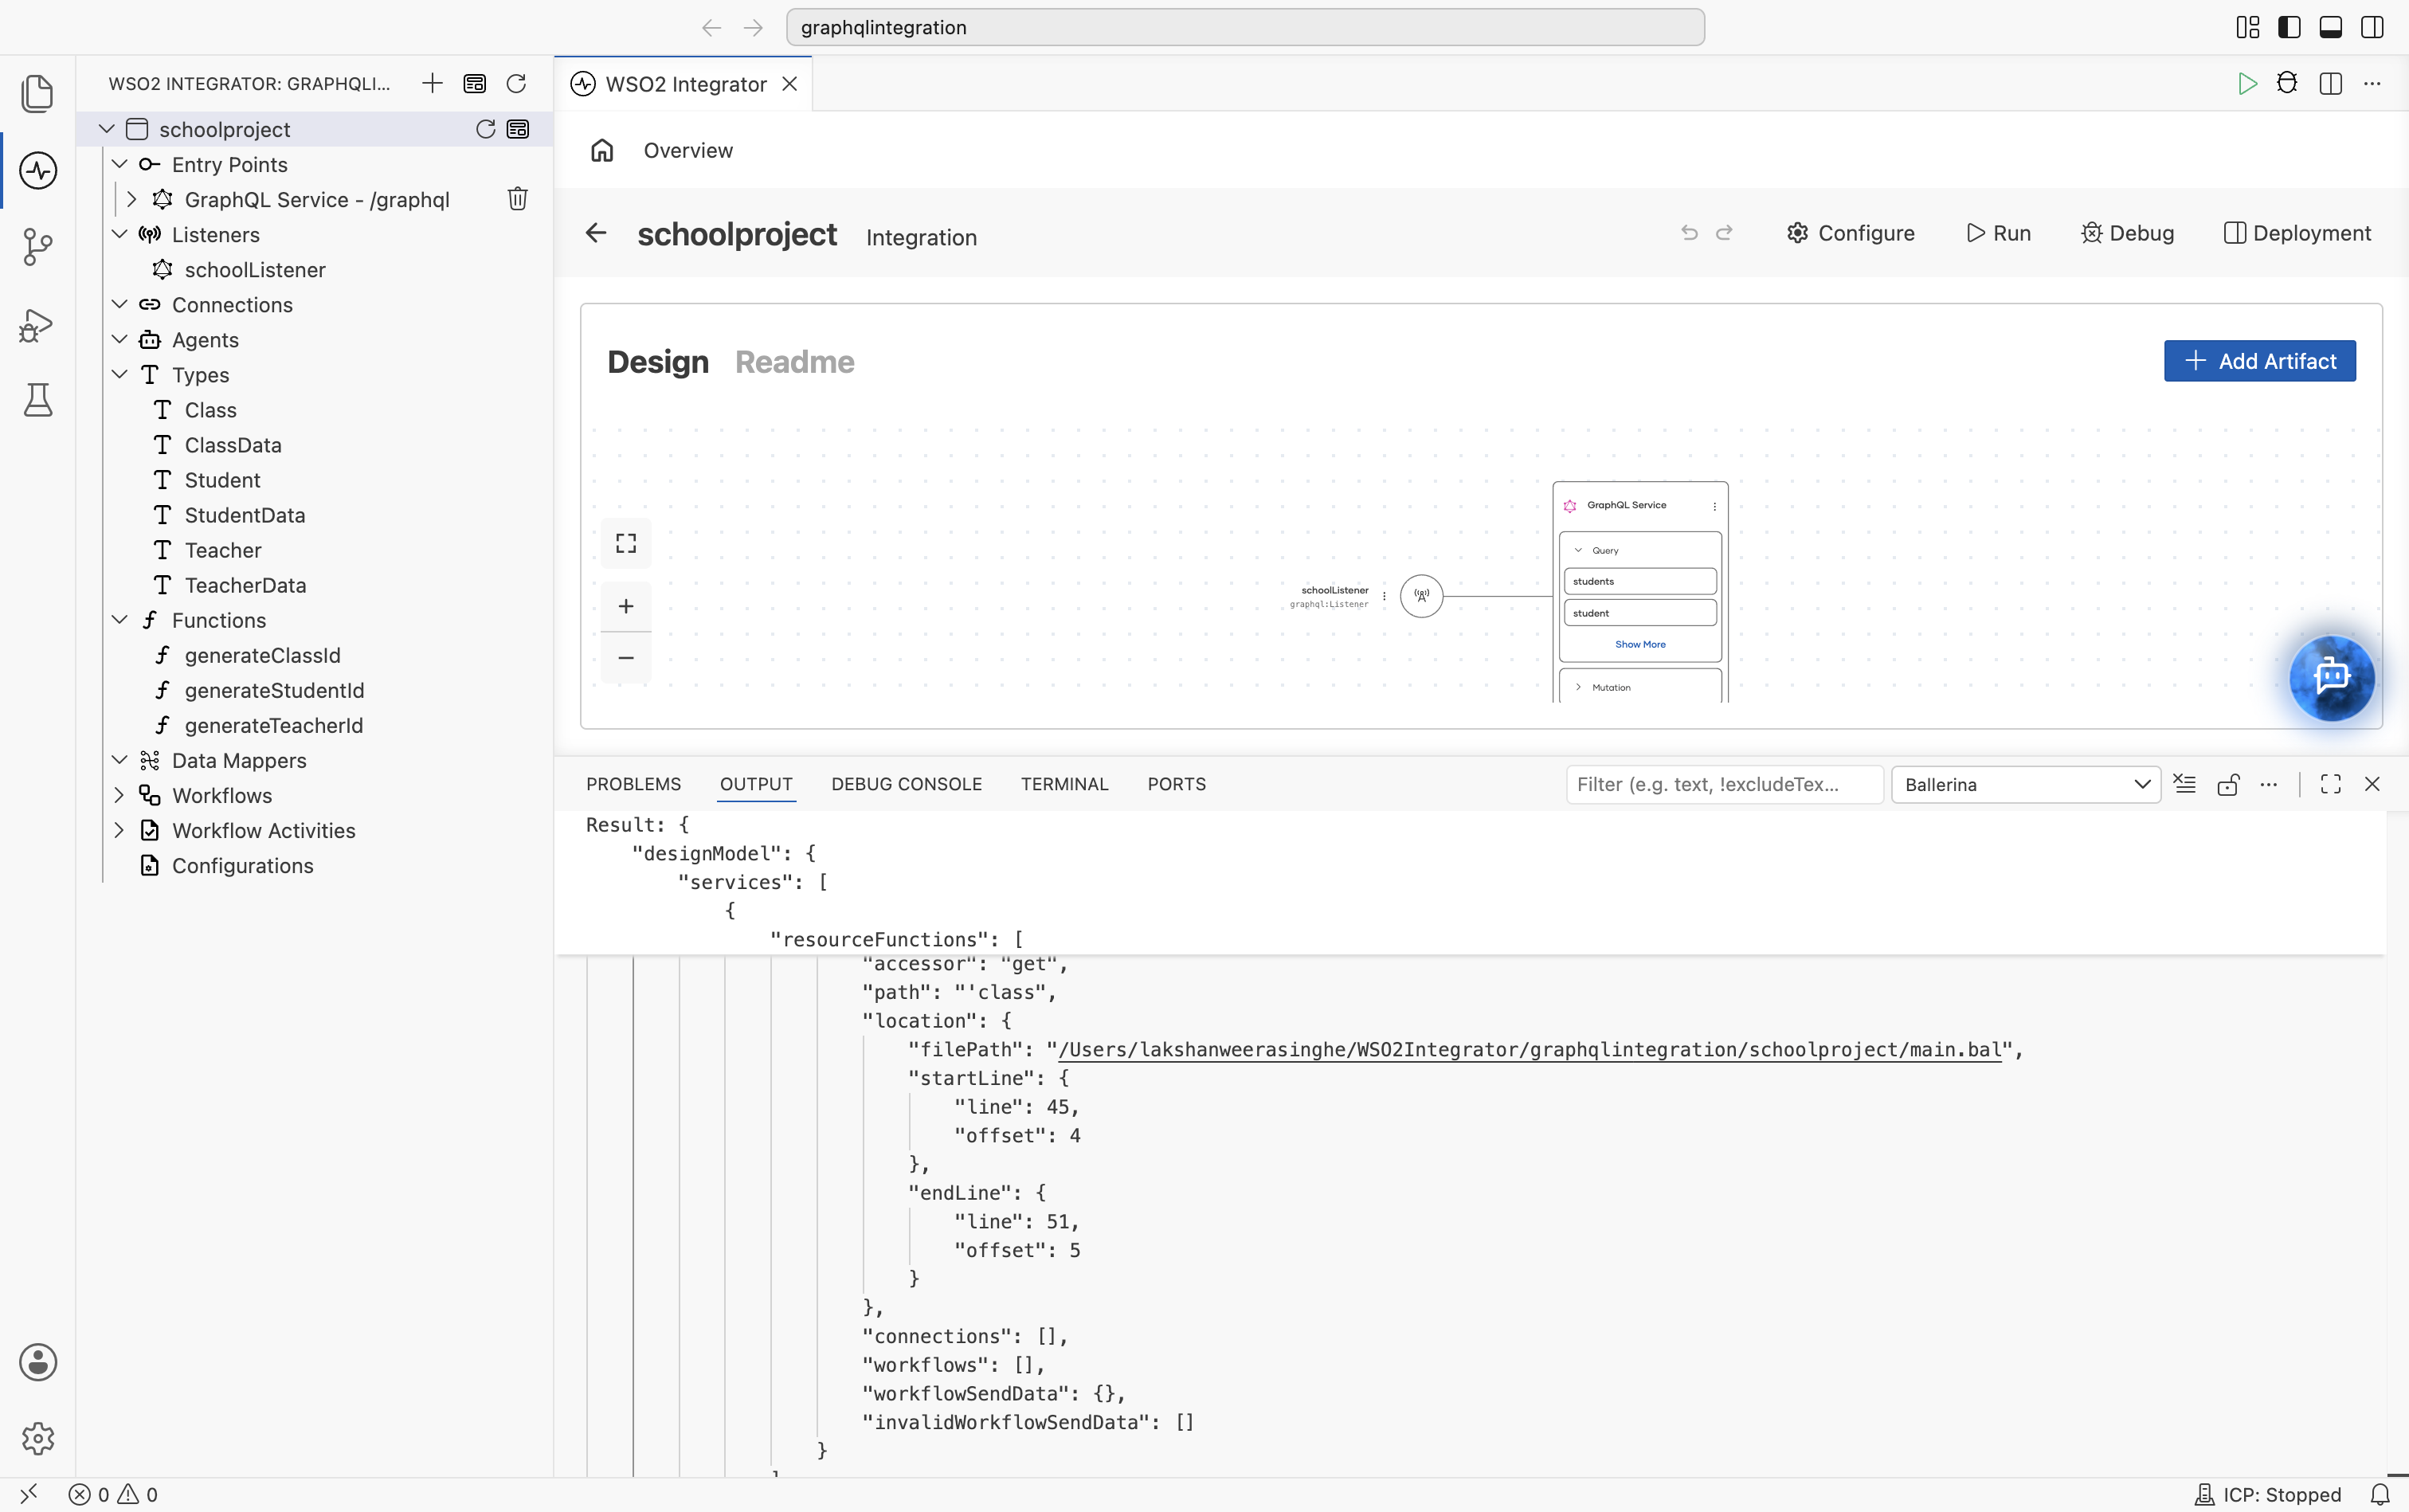2409x1512 pixels.
Task: Switch to the TERMINAL tab
Action: tap(1064, 784)
